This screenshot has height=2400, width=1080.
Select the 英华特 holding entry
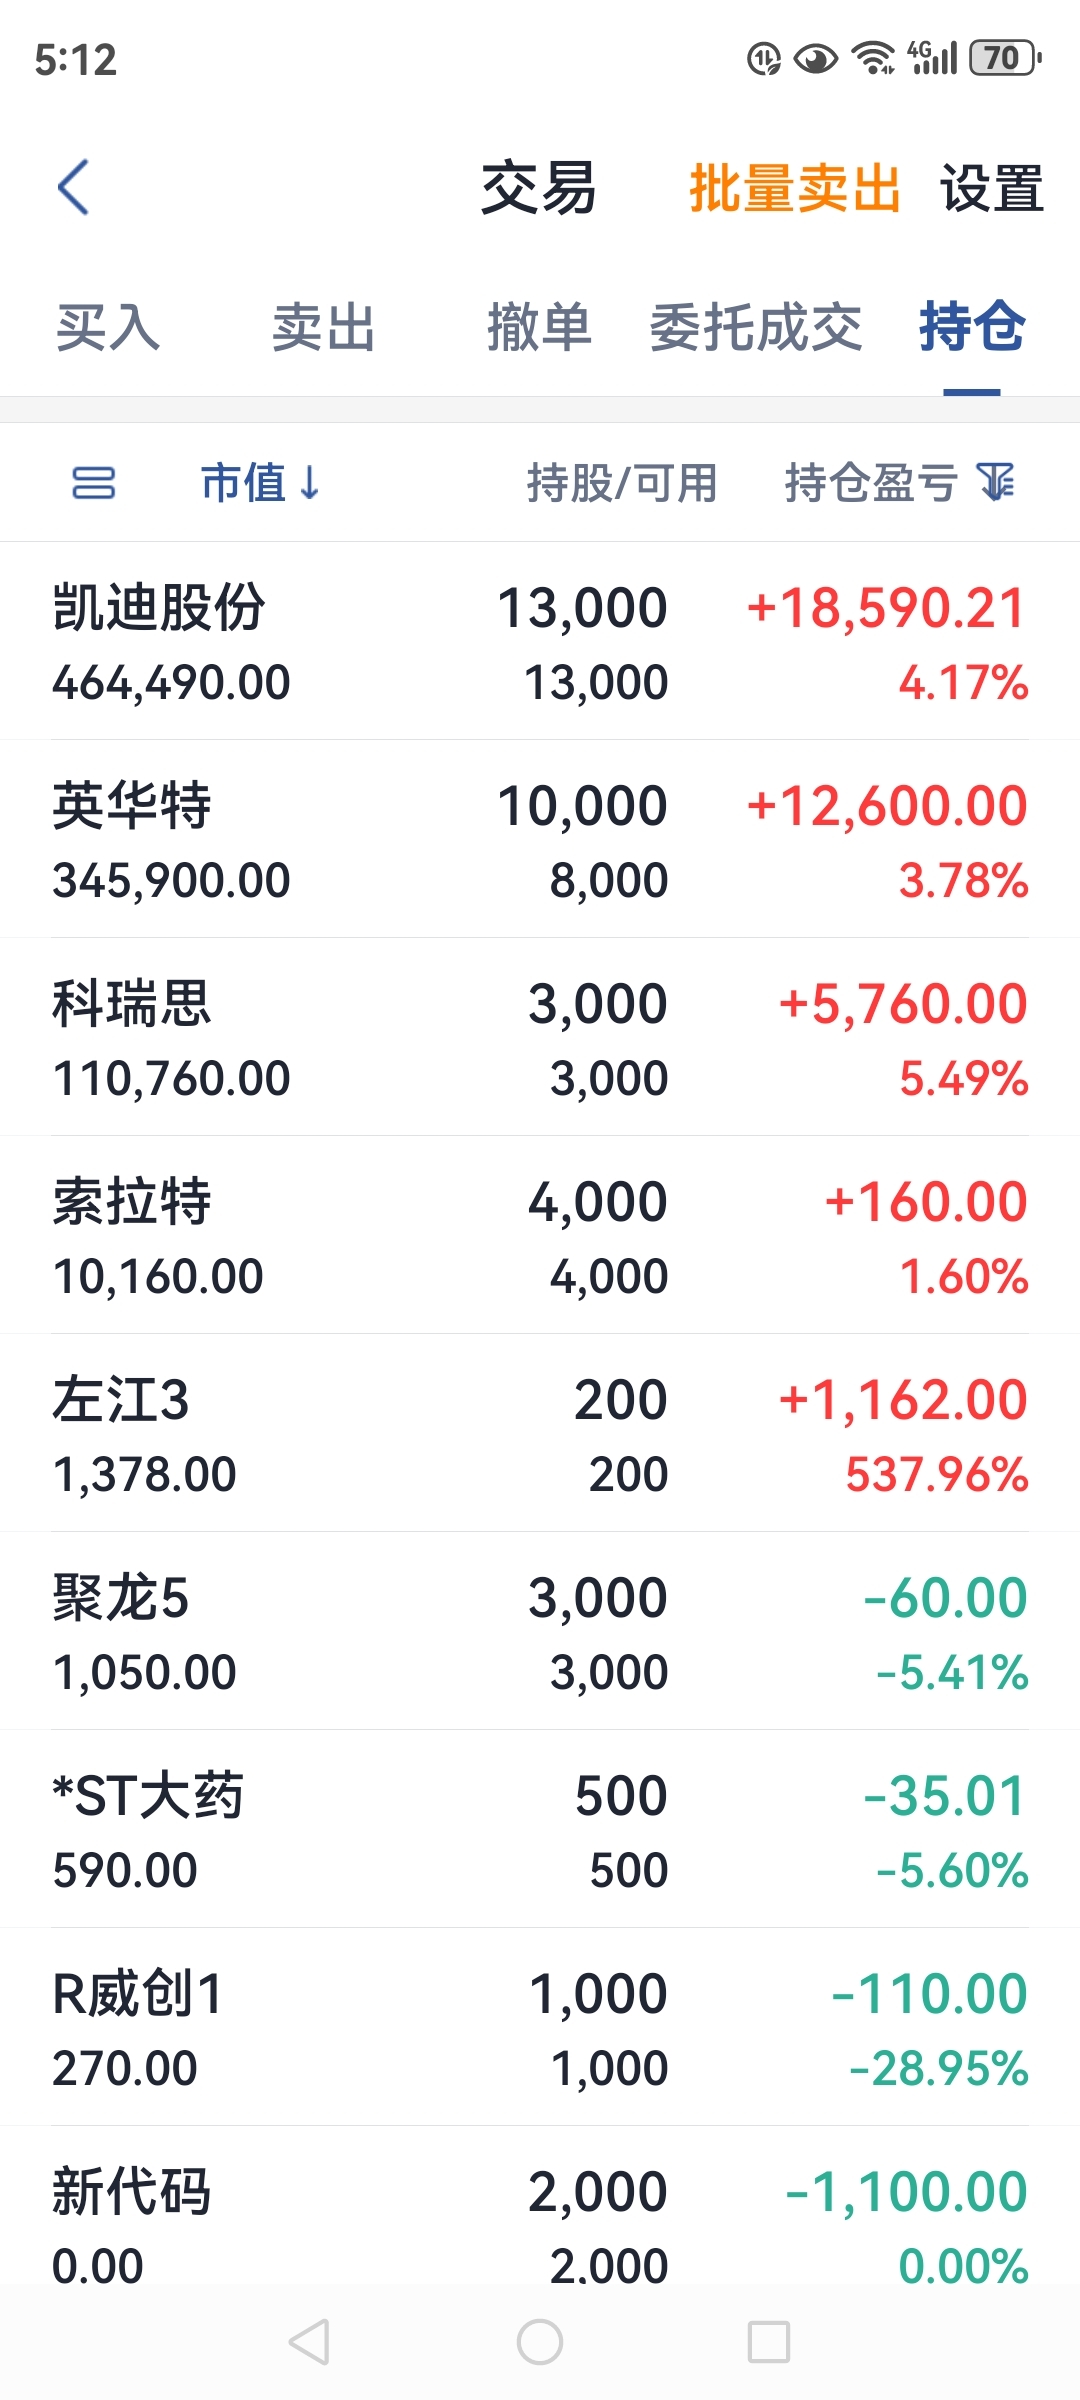pyautogui.click(x=540, y=840)
